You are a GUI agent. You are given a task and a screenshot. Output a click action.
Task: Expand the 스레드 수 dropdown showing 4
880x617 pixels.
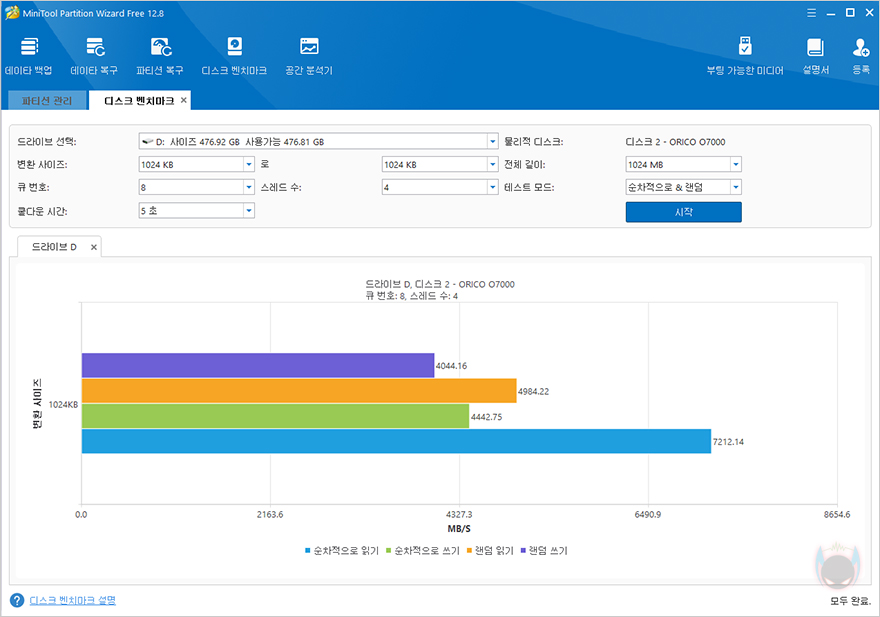click(493, 188)
